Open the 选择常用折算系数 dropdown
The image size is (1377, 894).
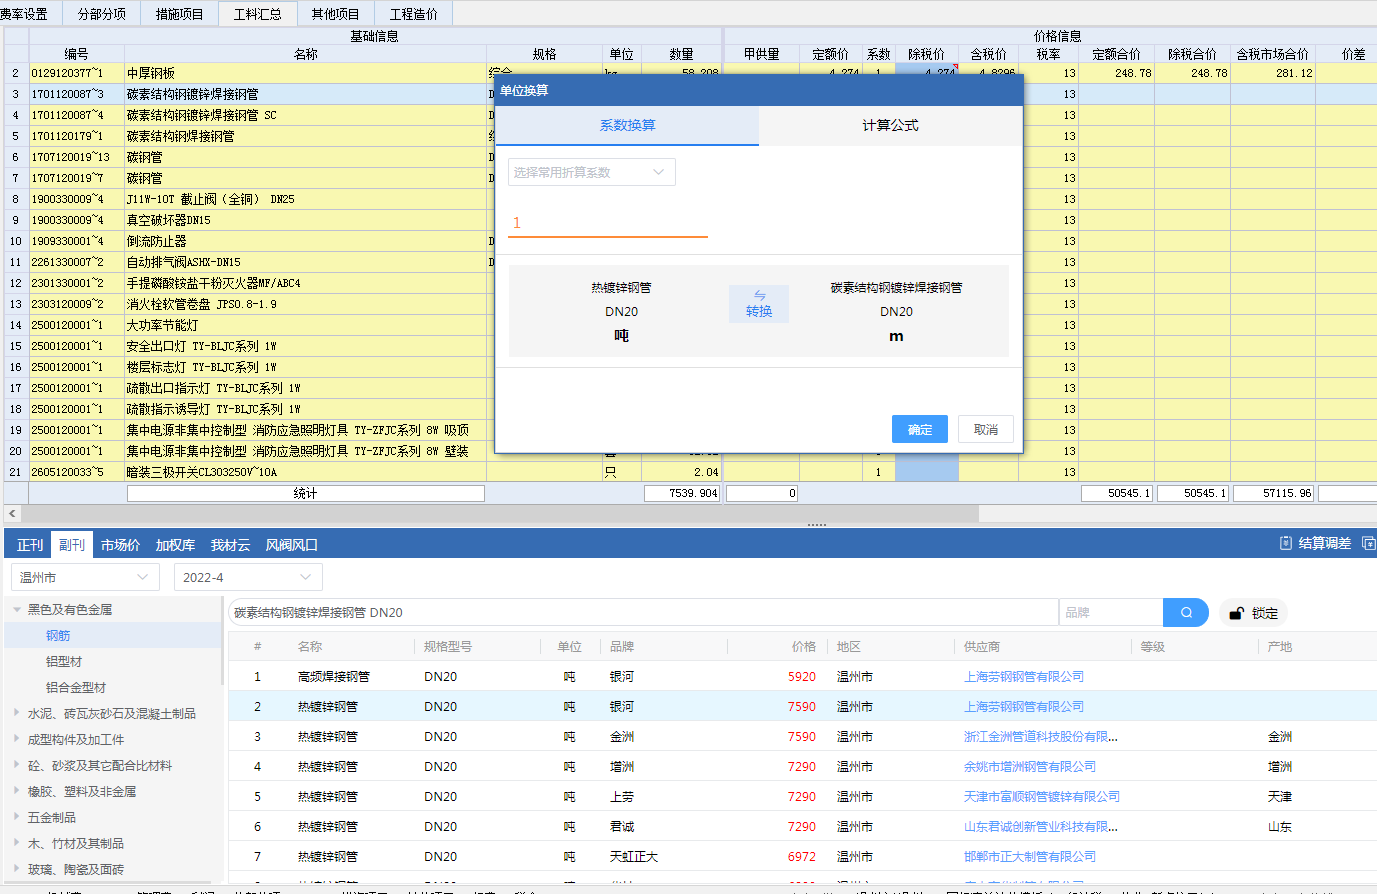point(591,172)
